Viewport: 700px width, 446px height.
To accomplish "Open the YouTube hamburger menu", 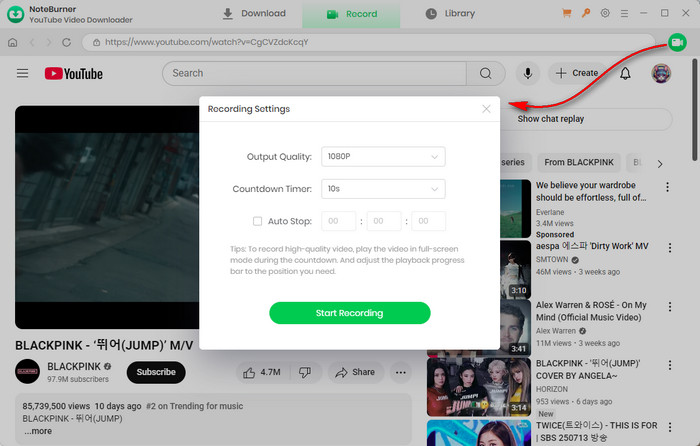I will point(22,73).
